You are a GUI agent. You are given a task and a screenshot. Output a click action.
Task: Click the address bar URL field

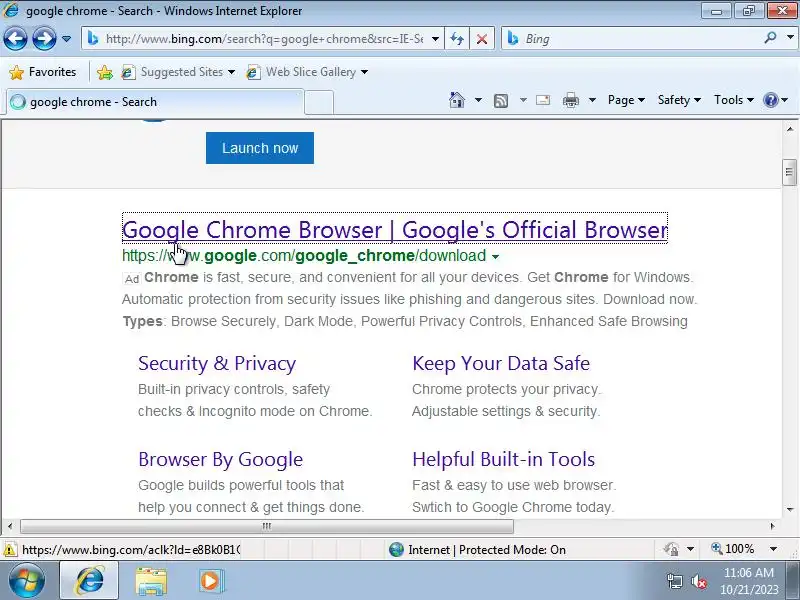pyautogui.click(x=264, y=39)
